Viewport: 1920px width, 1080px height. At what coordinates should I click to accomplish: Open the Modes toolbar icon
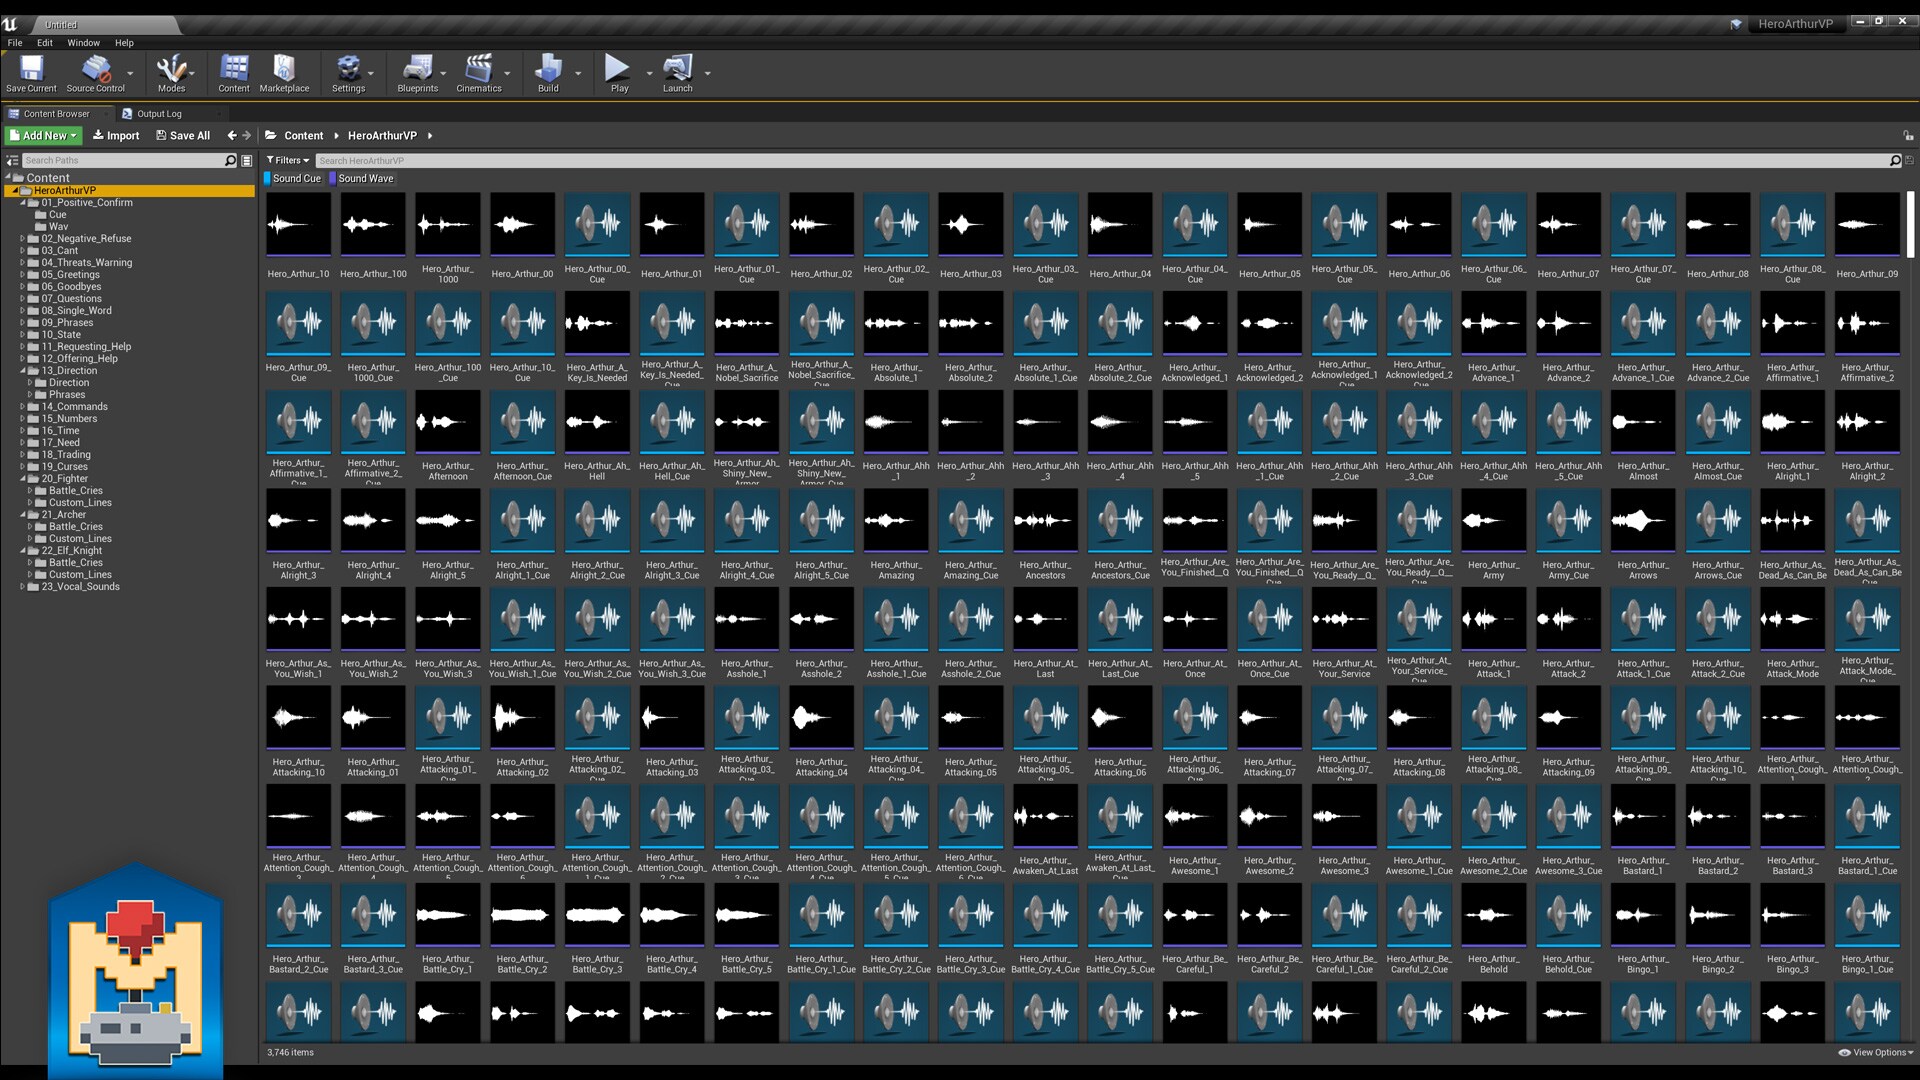171,74
